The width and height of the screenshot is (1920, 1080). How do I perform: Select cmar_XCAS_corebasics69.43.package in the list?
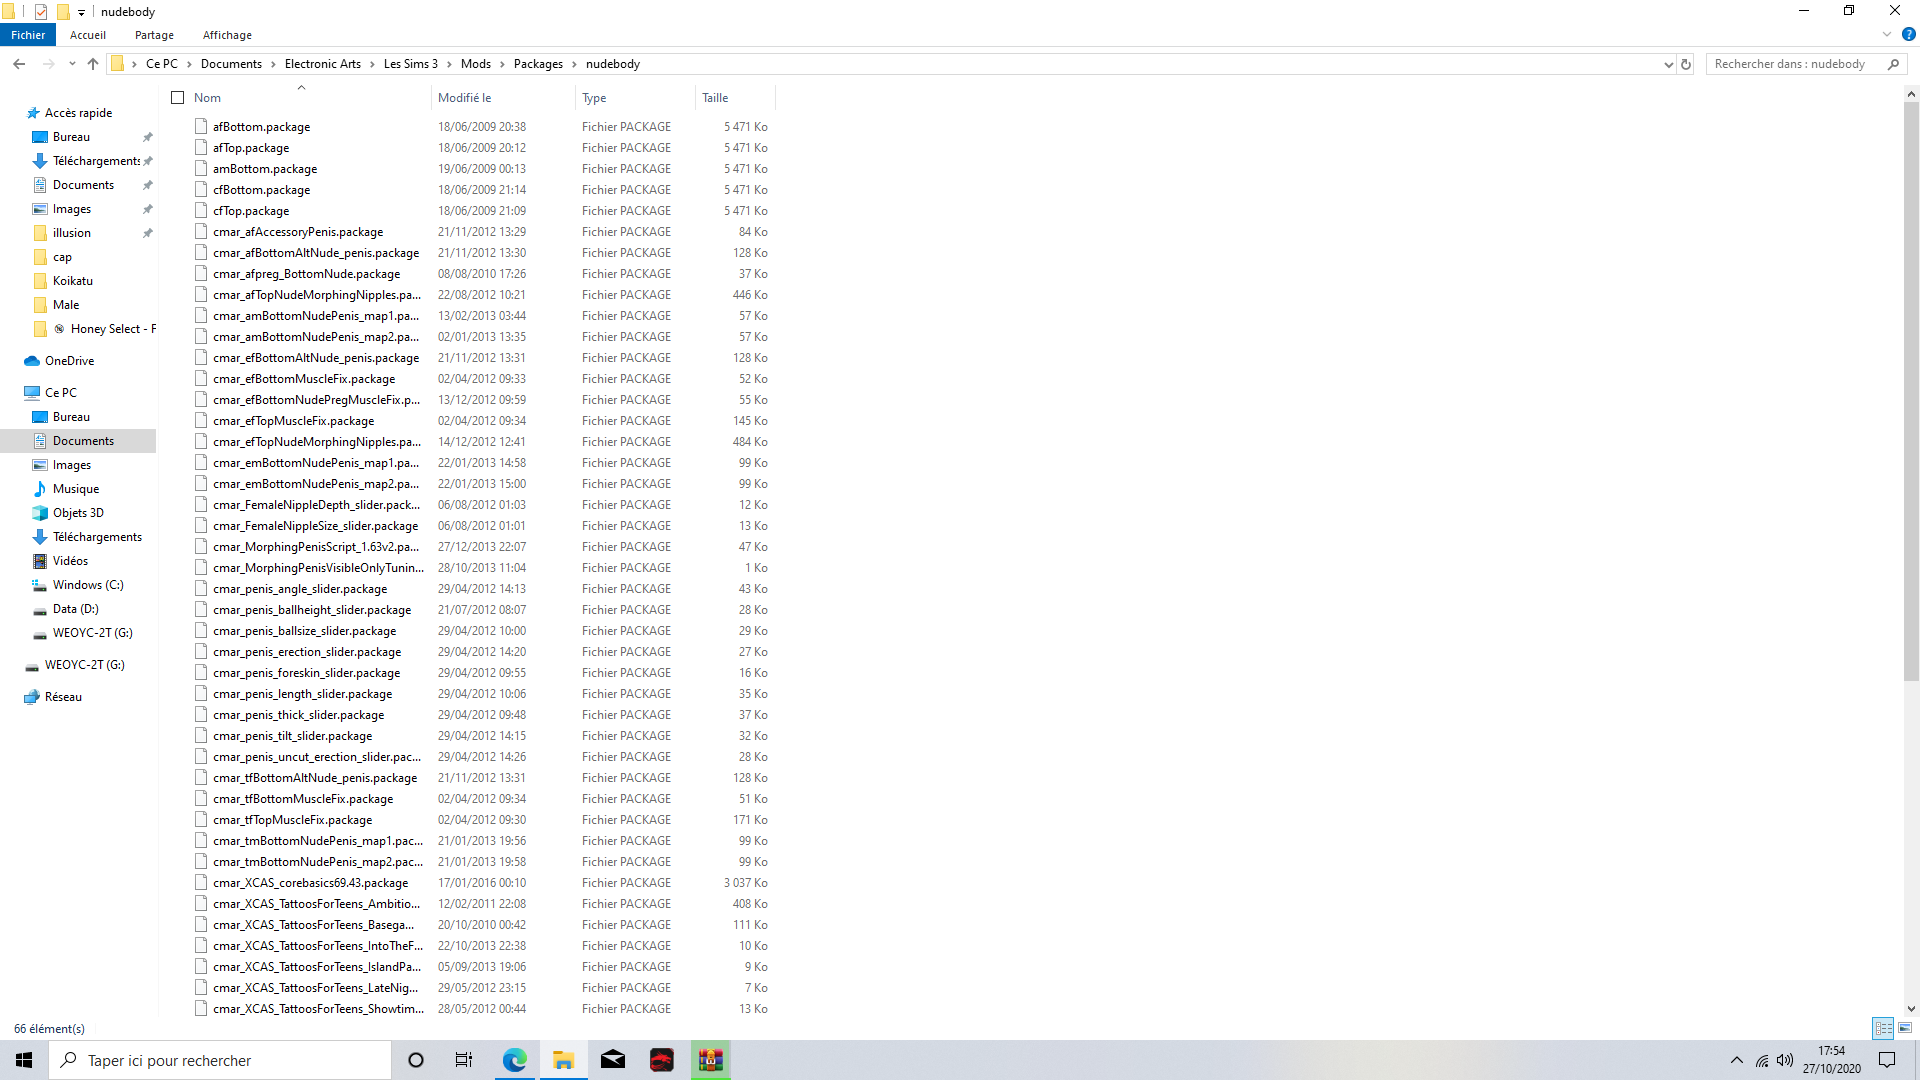pyautogui.click(x=310, y=883)
